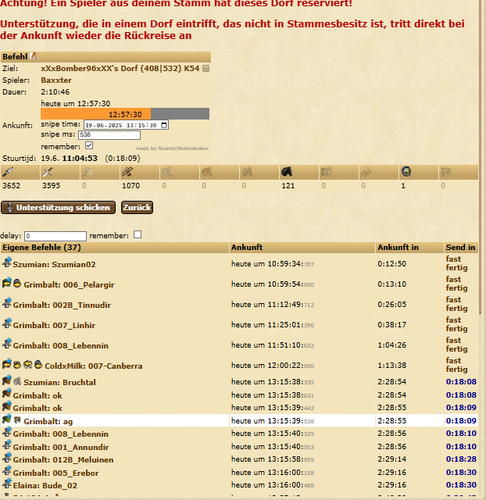486x500 pixels.
Task: Focus the delay input field
Action: tap(55, 236)
